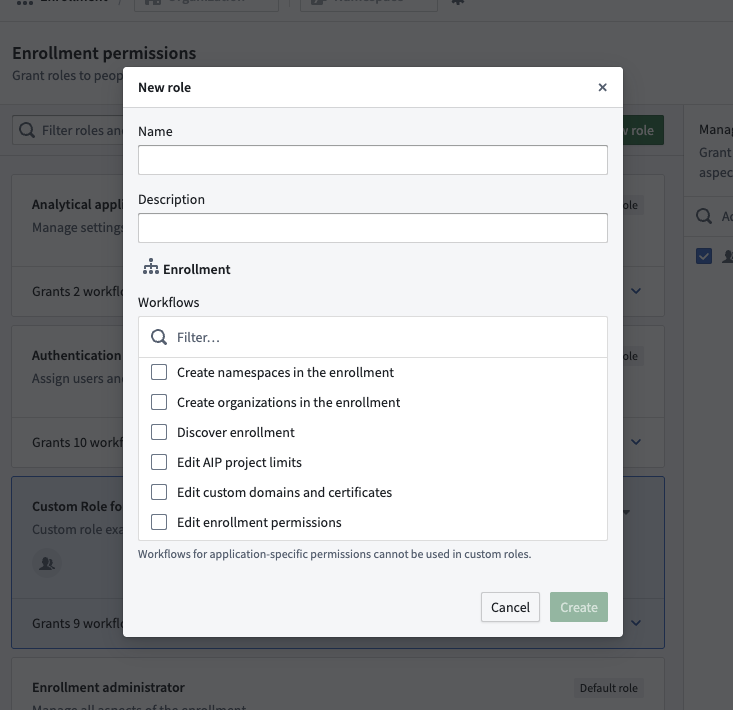Check Edit custom domains and certificates
Viewport: 733px width, 710px height.
pyautogui.click(x=159, y=492)
